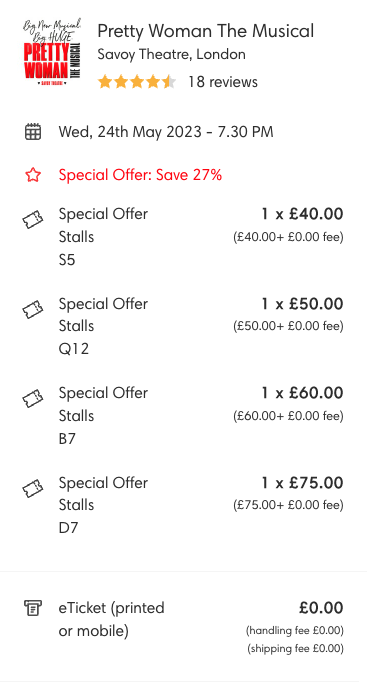Click the ticket icon for seat B7
Viewport: 367px width, 688px height.
tap(33, 398)
